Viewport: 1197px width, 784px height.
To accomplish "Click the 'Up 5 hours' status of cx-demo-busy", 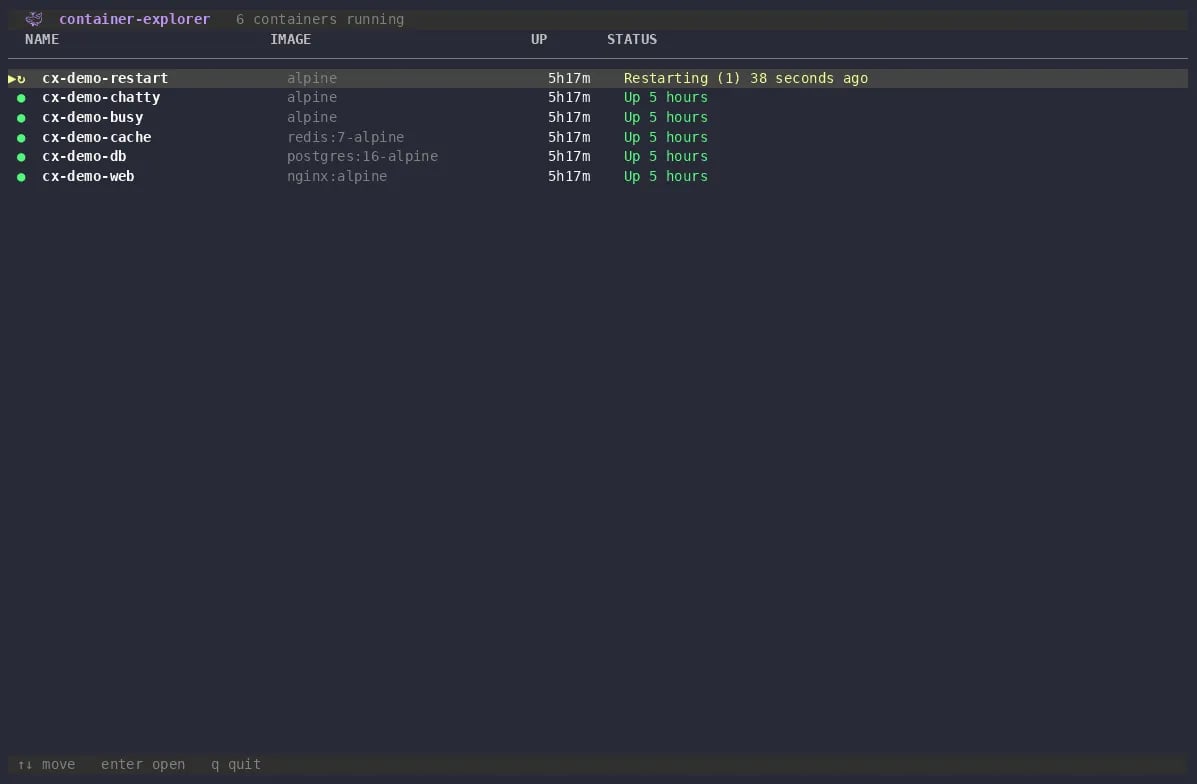I will pos(666,117).
